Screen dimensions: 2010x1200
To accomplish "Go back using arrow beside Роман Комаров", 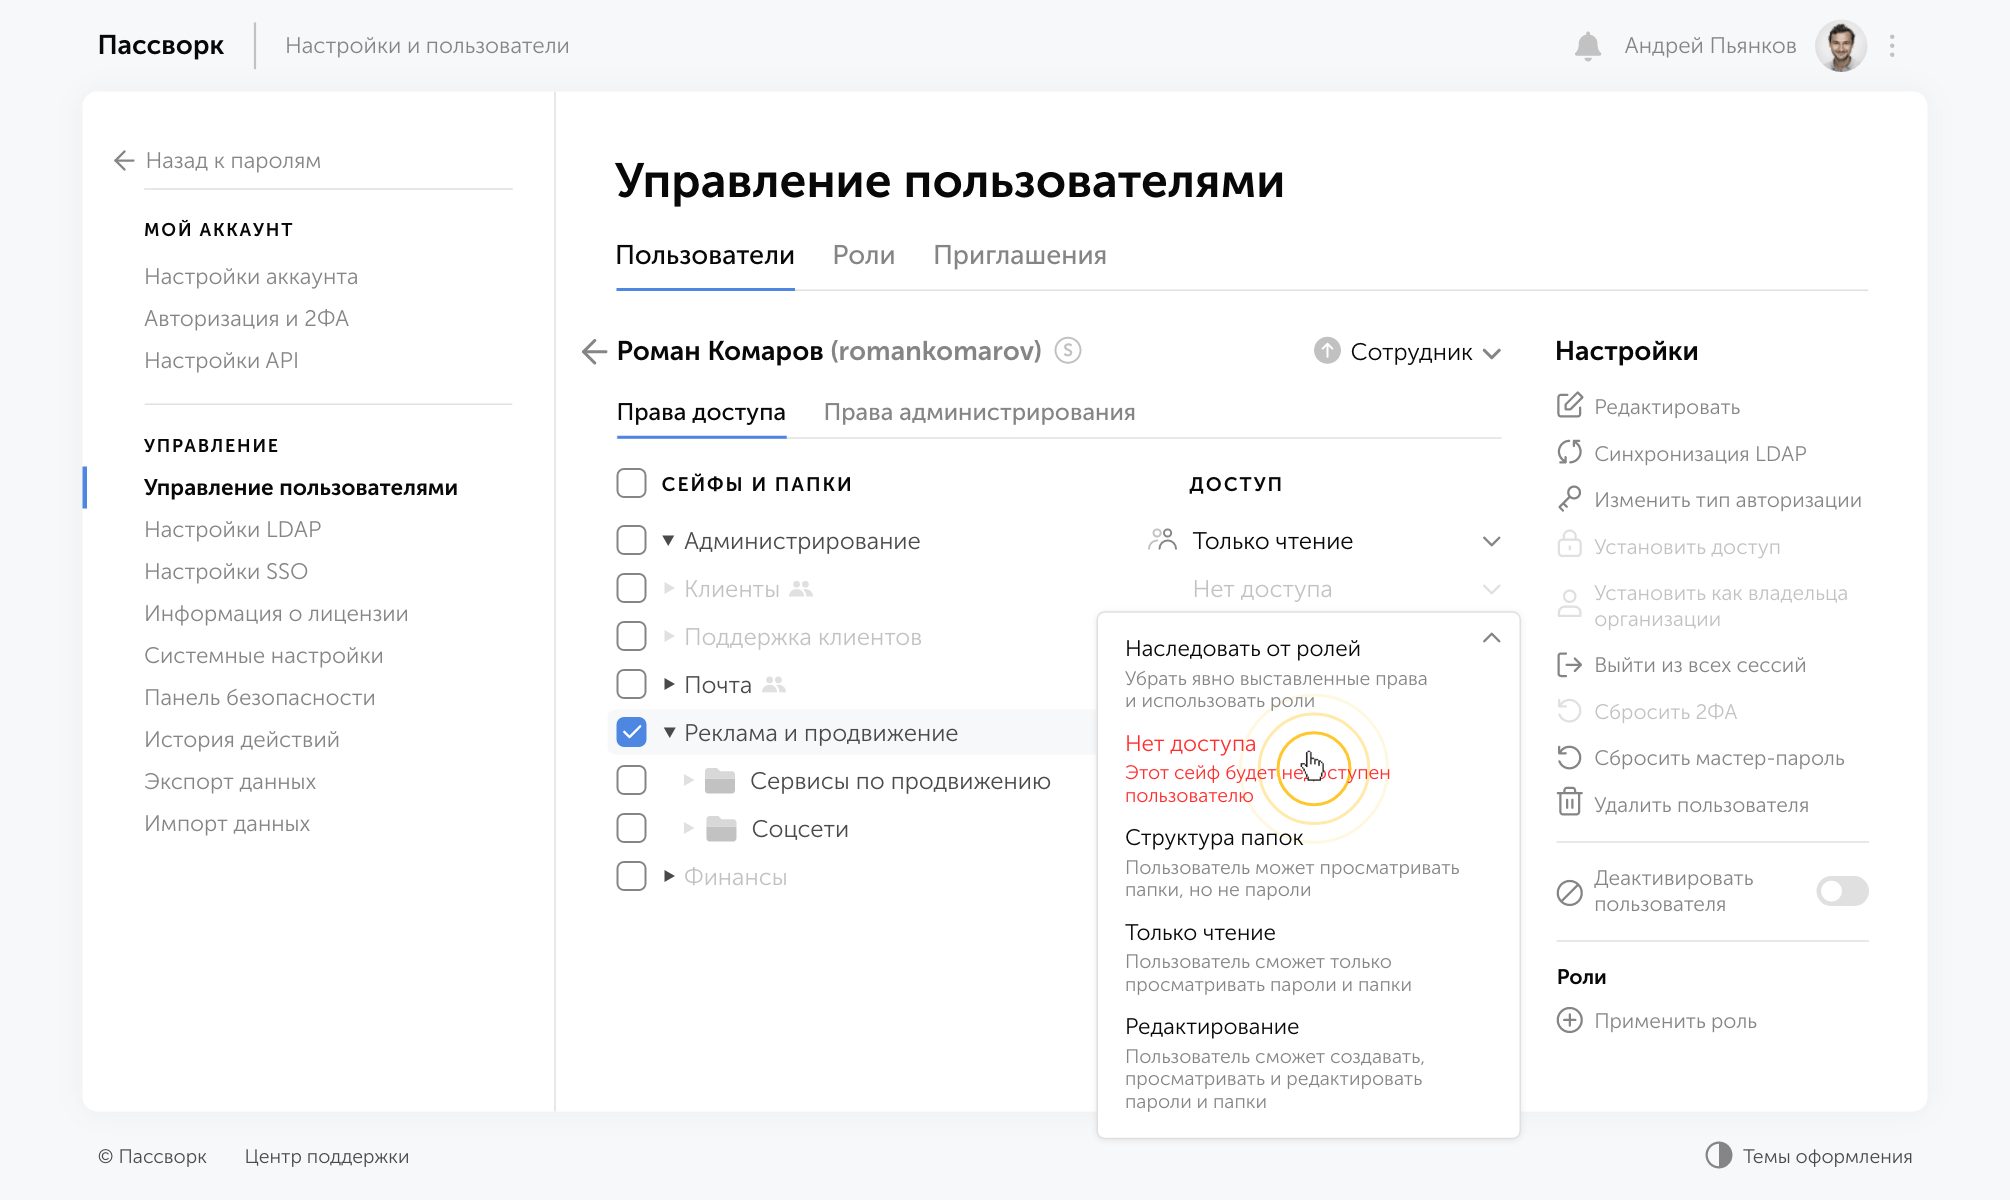I will [x=594, y=351].
